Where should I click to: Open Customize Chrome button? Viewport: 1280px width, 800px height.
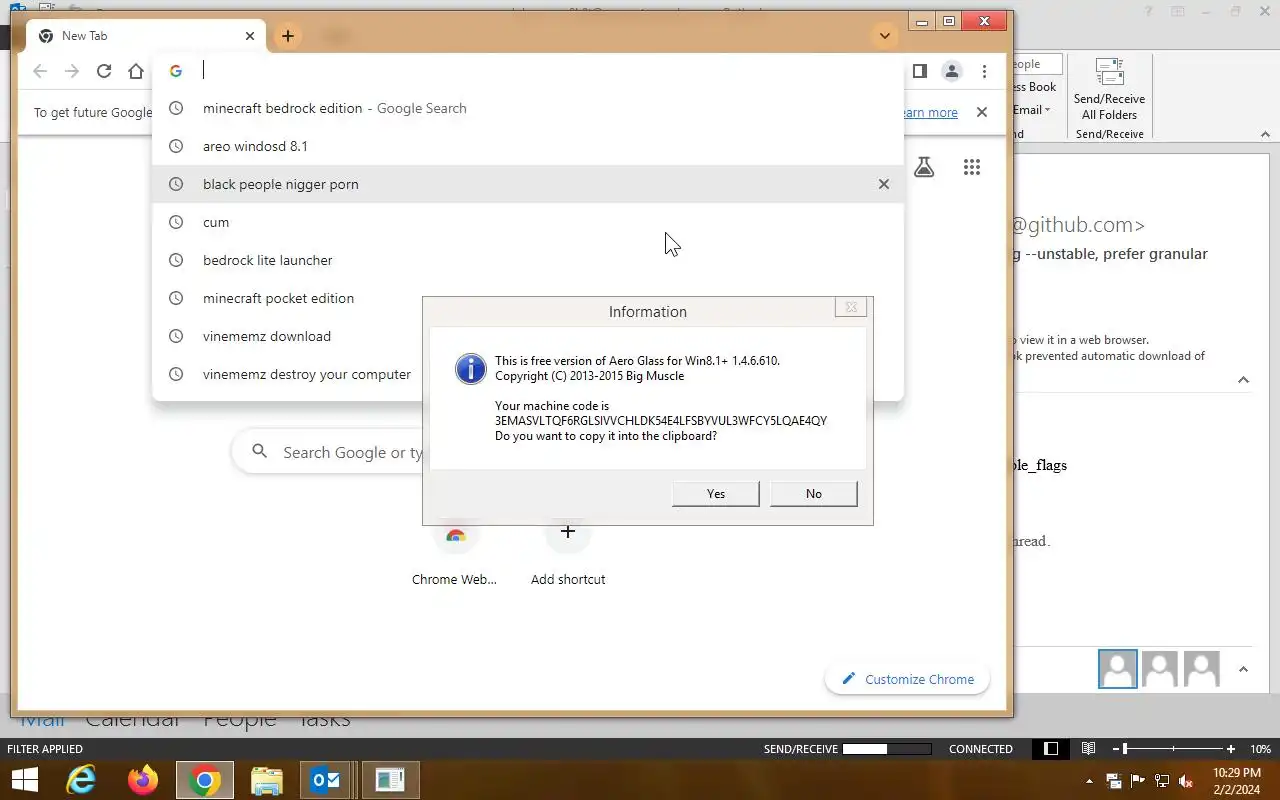(907, 679)
